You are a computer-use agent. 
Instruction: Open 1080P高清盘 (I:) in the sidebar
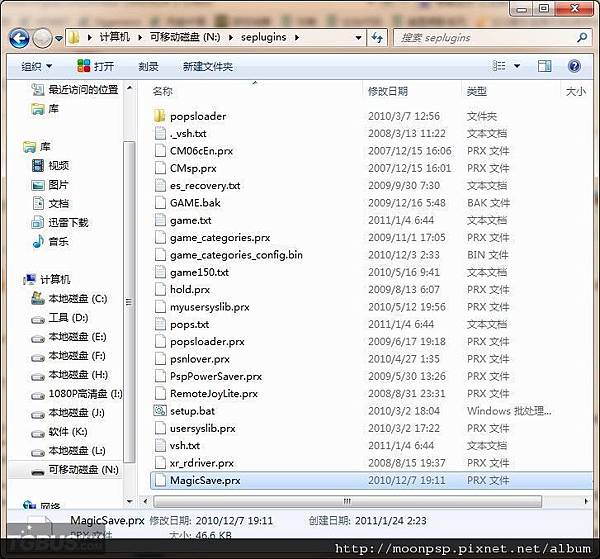pos(77,394)
